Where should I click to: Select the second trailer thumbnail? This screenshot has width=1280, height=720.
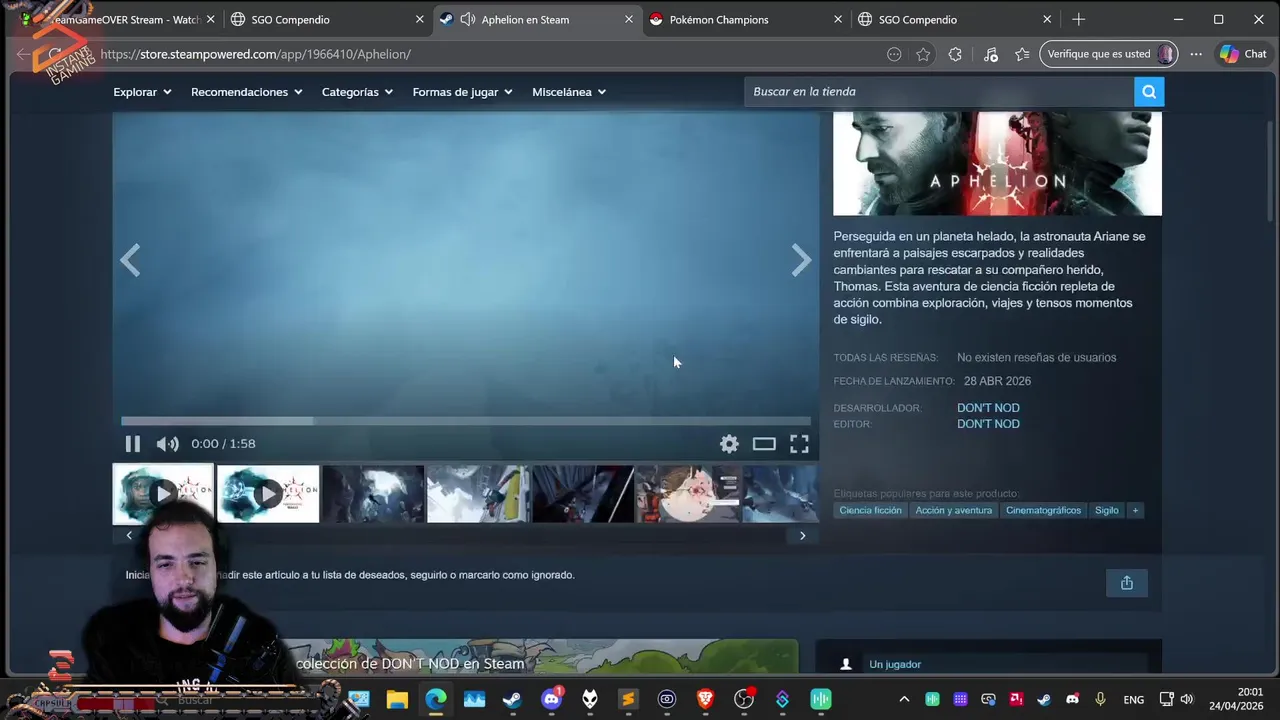[x=268, y=493]
